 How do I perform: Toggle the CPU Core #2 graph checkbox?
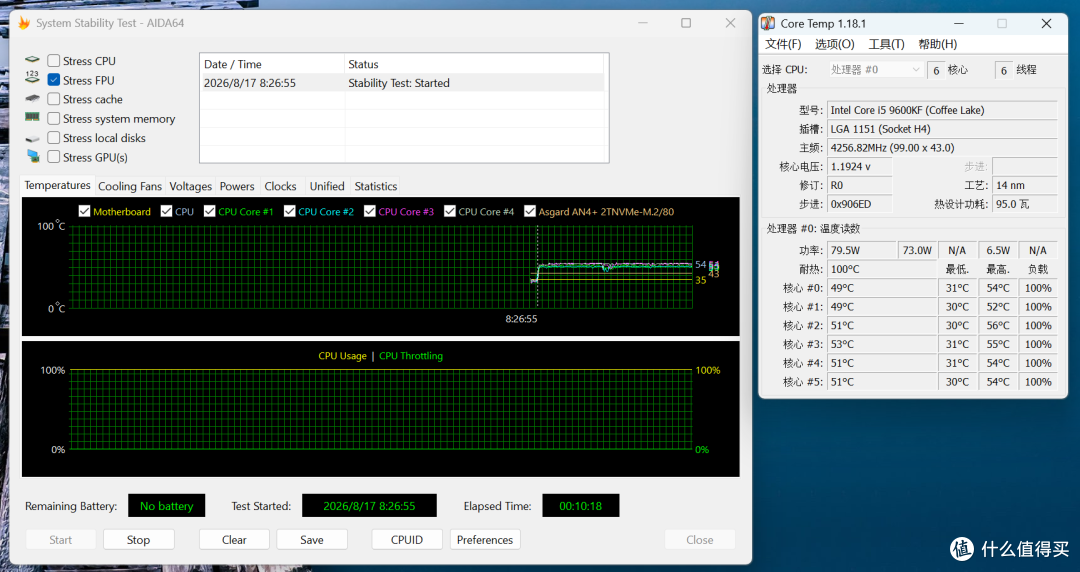pyautogui.click(x=289, y=211)
